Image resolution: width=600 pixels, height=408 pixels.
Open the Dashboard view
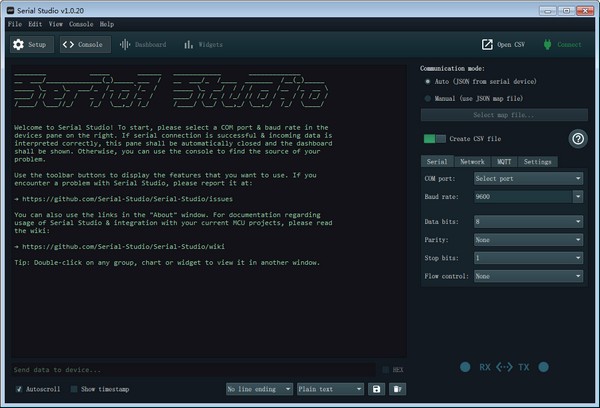click(143, 45)
